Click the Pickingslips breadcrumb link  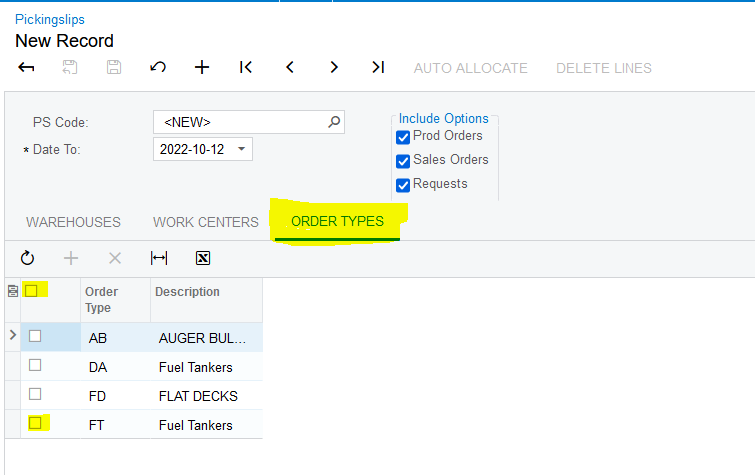pos(50,19)
